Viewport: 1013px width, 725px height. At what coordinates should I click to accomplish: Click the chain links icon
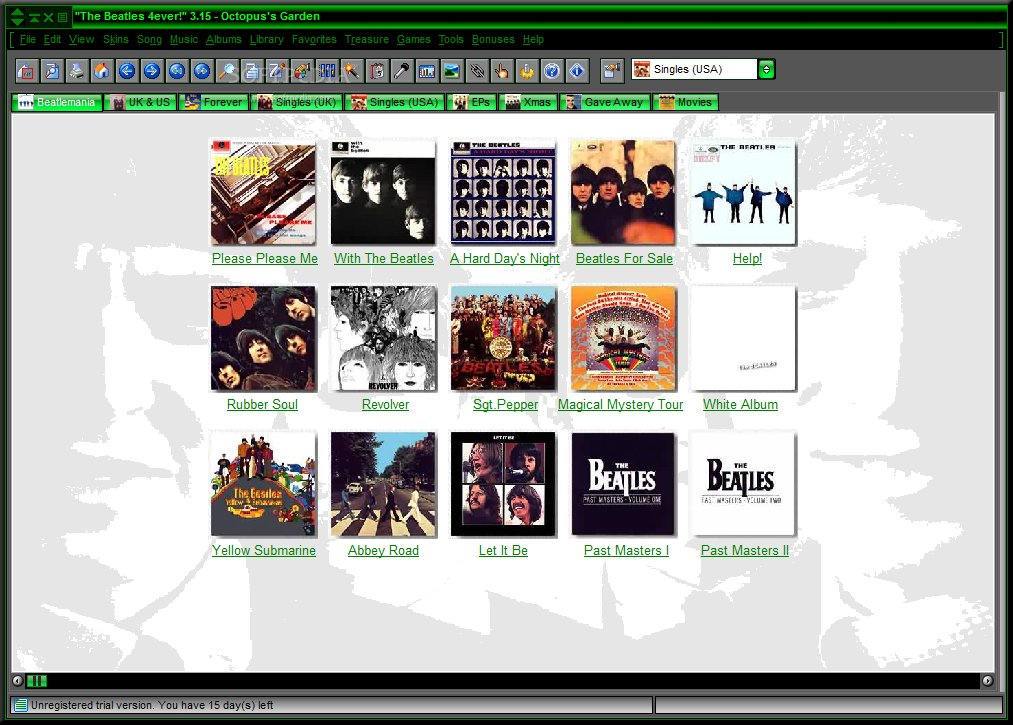[x=477, y=70]
